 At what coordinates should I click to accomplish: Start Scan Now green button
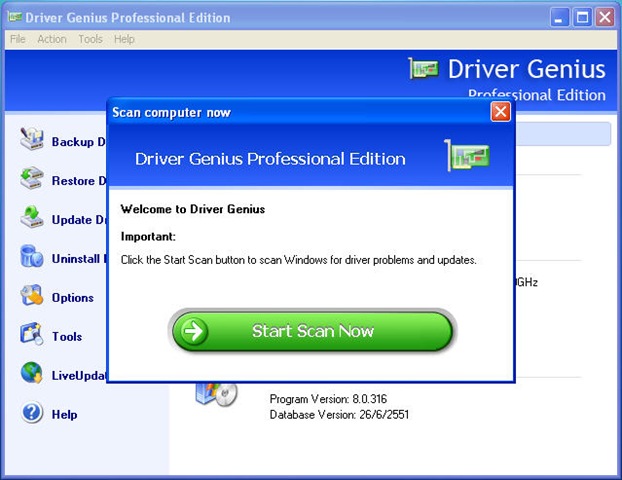click(x=313, y=331)
